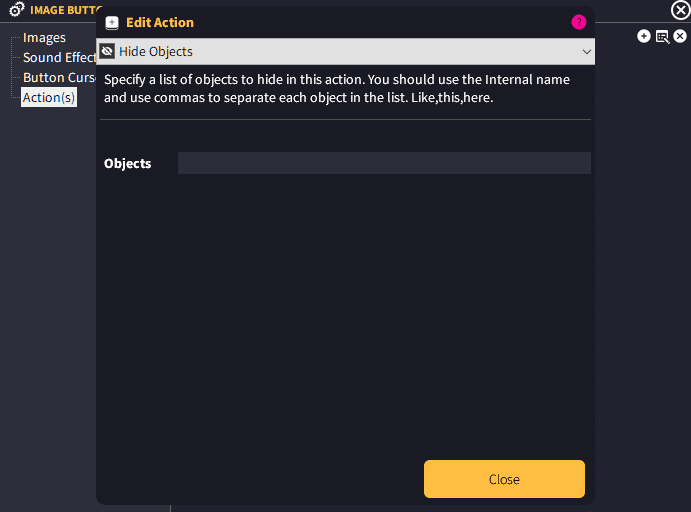691x512 pixels.
Task: Select the Images tree item
Action: 44,38
